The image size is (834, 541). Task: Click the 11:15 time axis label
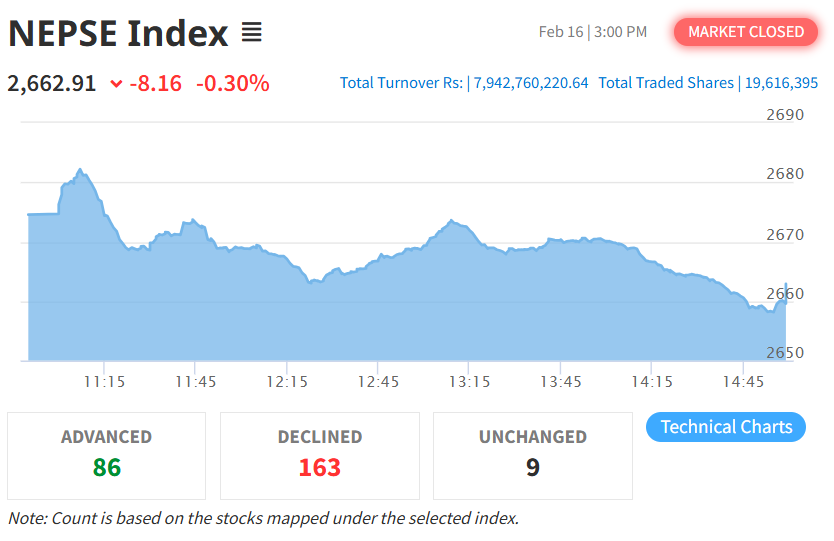point(104,382)
